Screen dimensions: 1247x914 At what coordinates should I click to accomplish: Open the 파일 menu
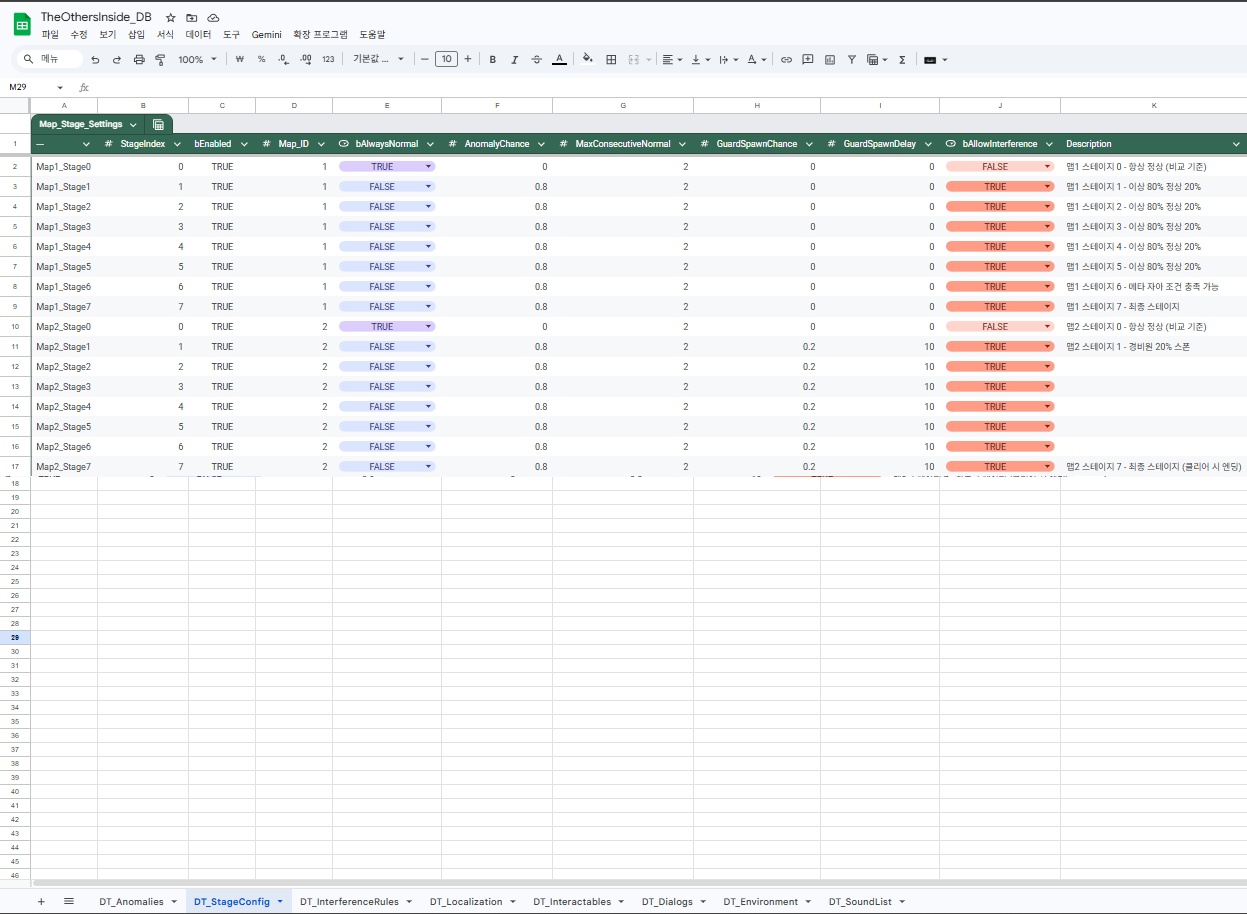click(x=50, y=34)
